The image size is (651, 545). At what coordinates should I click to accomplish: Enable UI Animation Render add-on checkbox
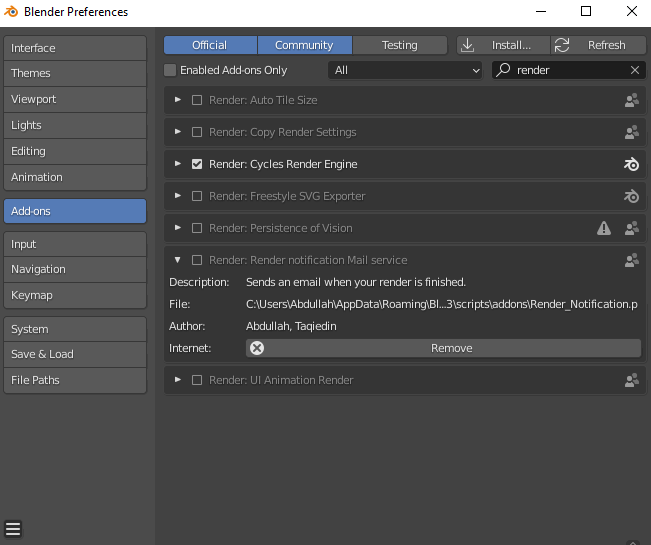[197, 380]
